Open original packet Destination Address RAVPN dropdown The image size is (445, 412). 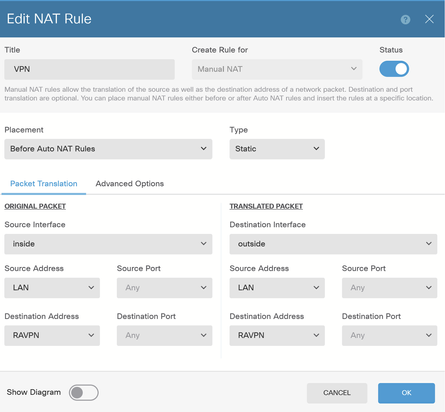pos(52,335)
